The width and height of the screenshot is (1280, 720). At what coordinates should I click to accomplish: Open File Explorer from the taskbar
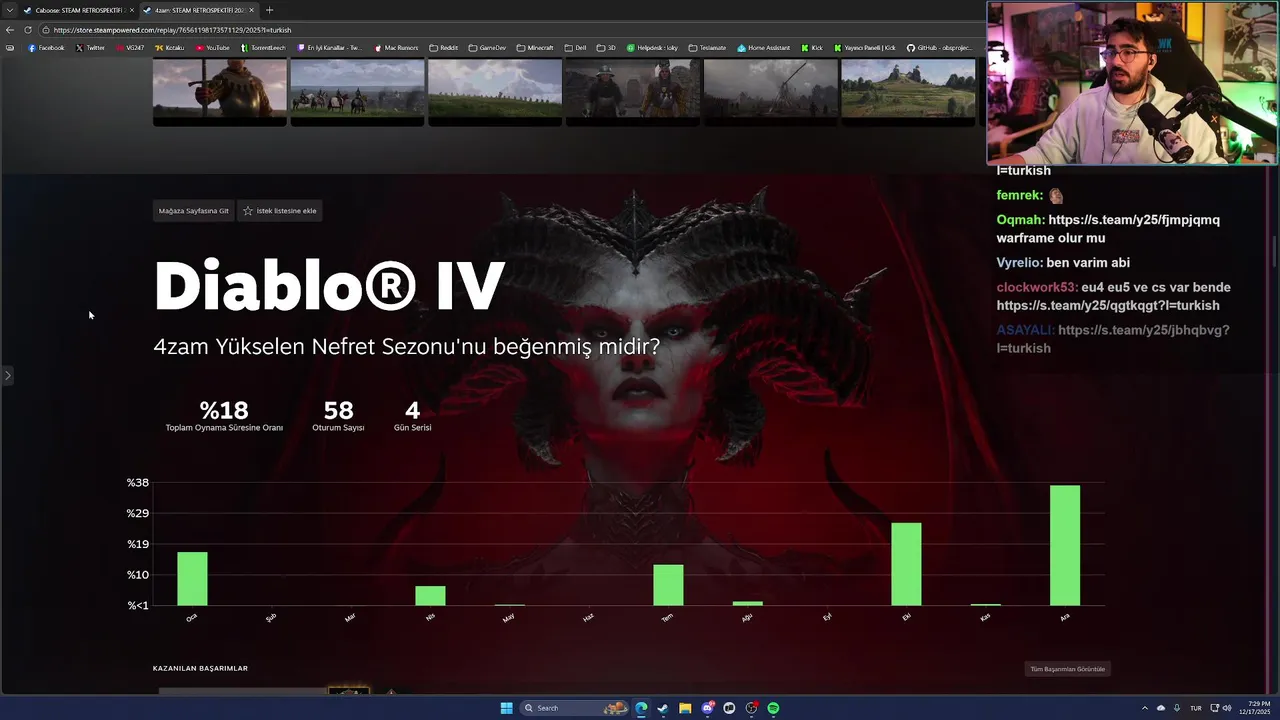685,708
